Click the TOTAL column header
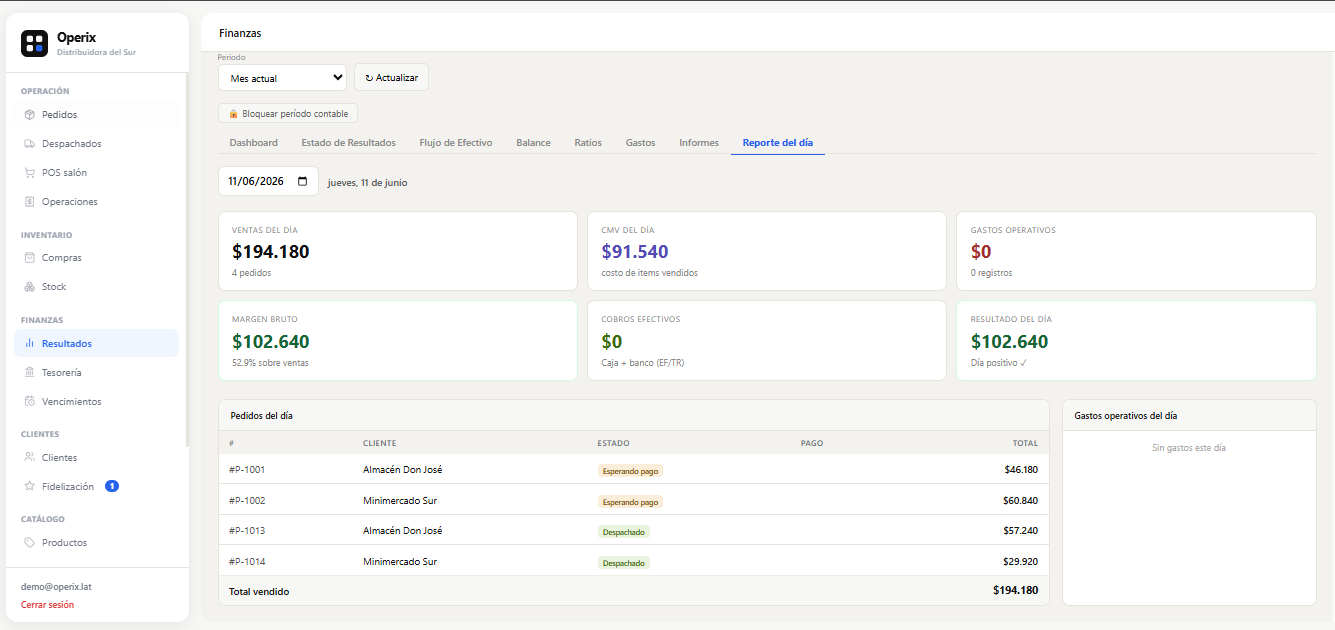Screen dimensions: 1335x630 [x=1025, y=443]
